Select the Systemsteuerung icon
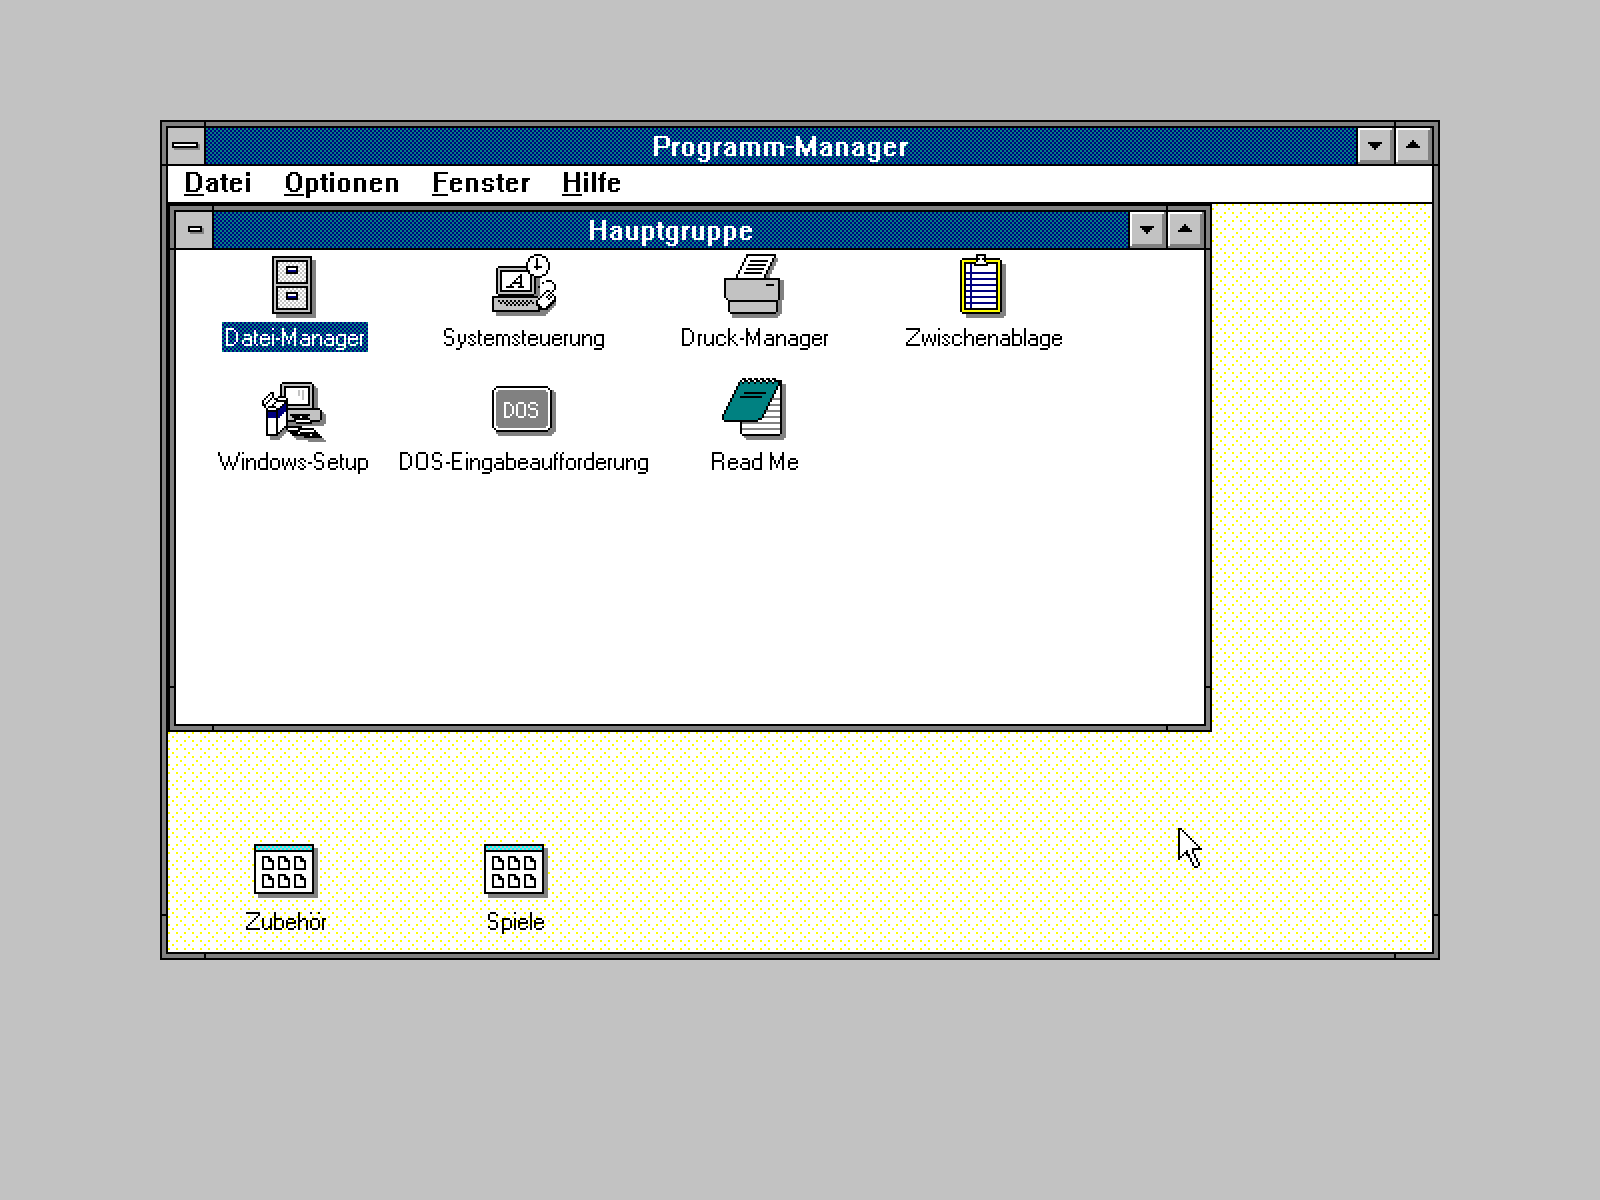This screenshot has height=1200, width=1600. pyautogui.click(x=524, y=285)
